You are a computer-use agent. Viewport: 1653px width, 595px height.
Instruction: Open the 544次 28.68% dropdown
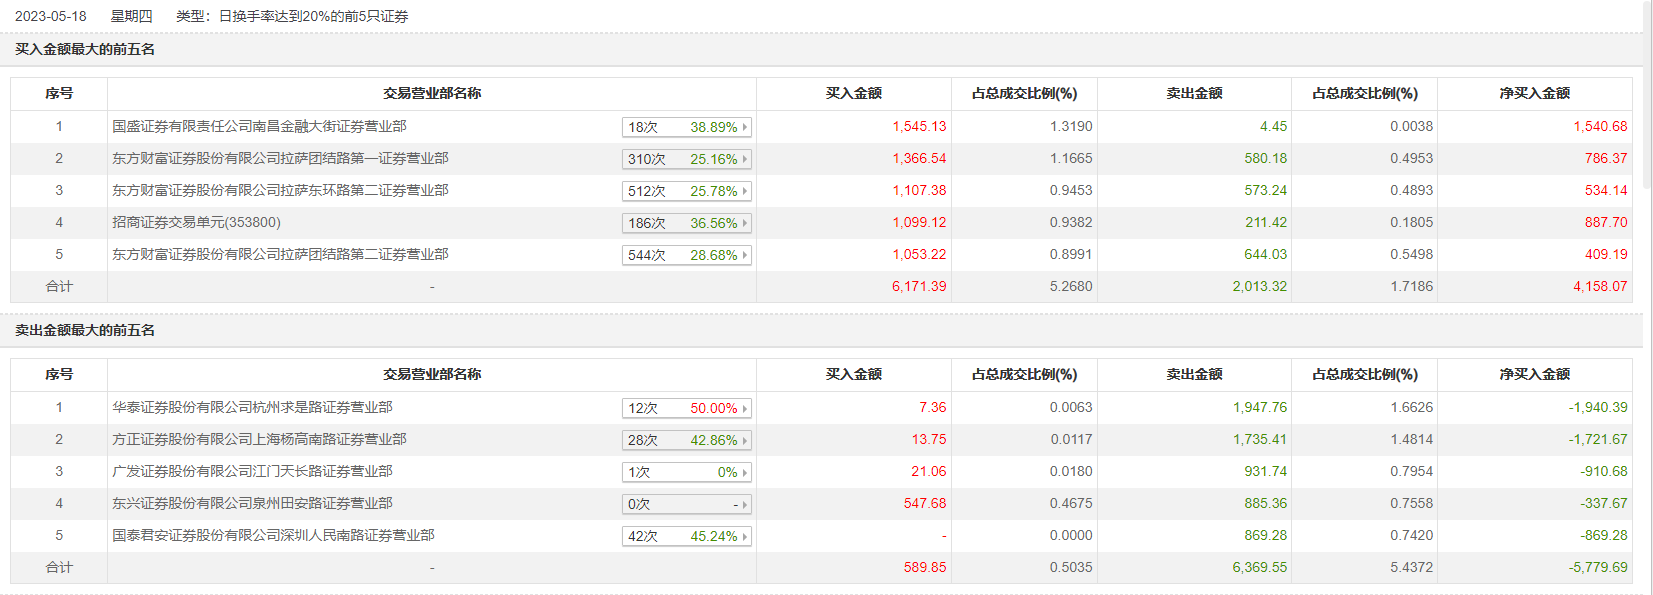(686, 255)
